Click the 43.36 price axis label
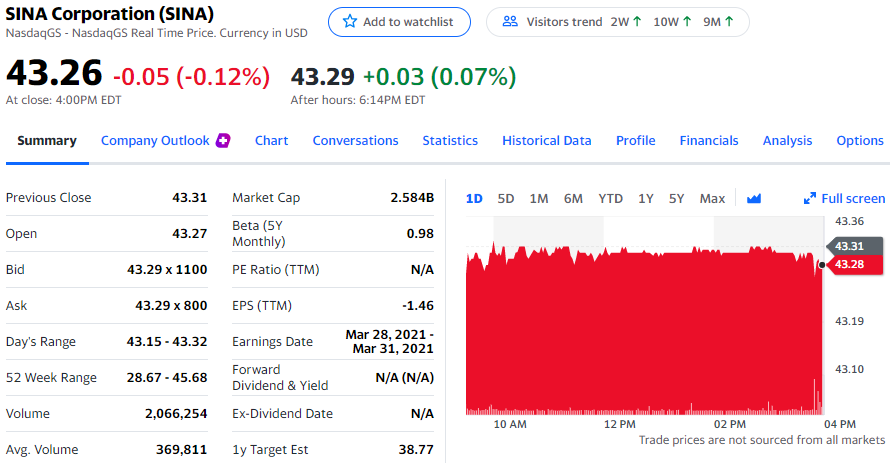The width and height of the screenshot is (890, 463). point(849,221)
